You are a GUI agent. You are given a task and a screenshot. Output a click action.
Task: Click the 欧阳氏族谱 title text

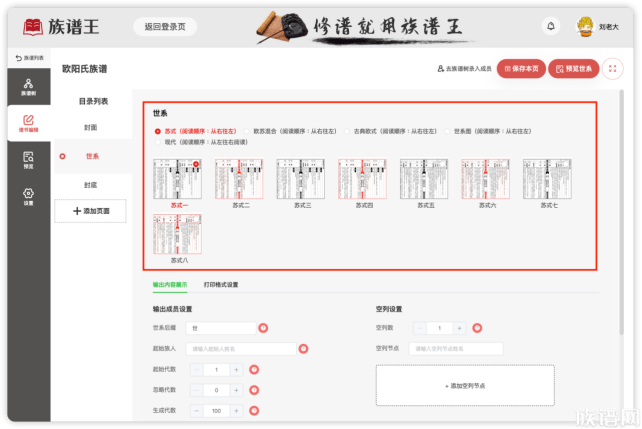coord(84,69)
